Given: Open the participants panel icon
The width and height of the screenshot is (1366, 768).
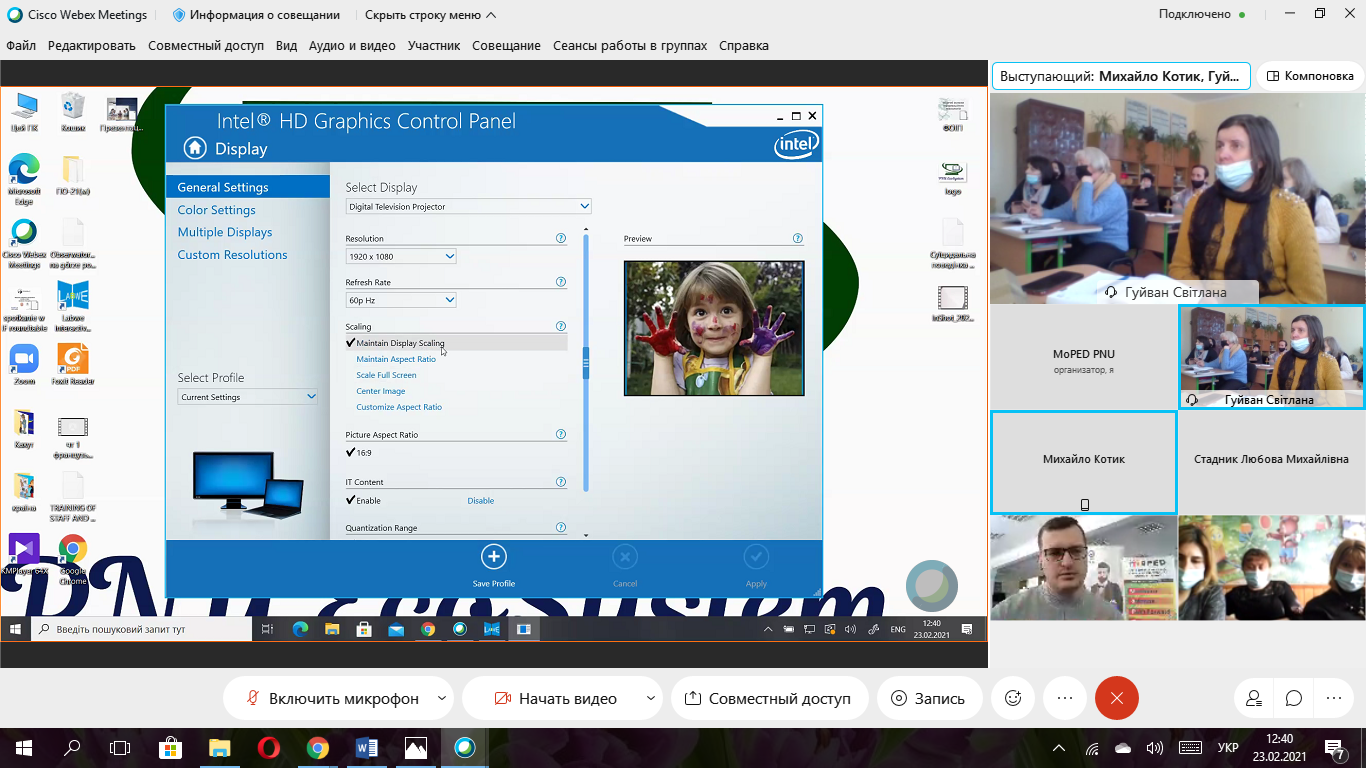Looking at the screenshot, I should point(1254,698).
